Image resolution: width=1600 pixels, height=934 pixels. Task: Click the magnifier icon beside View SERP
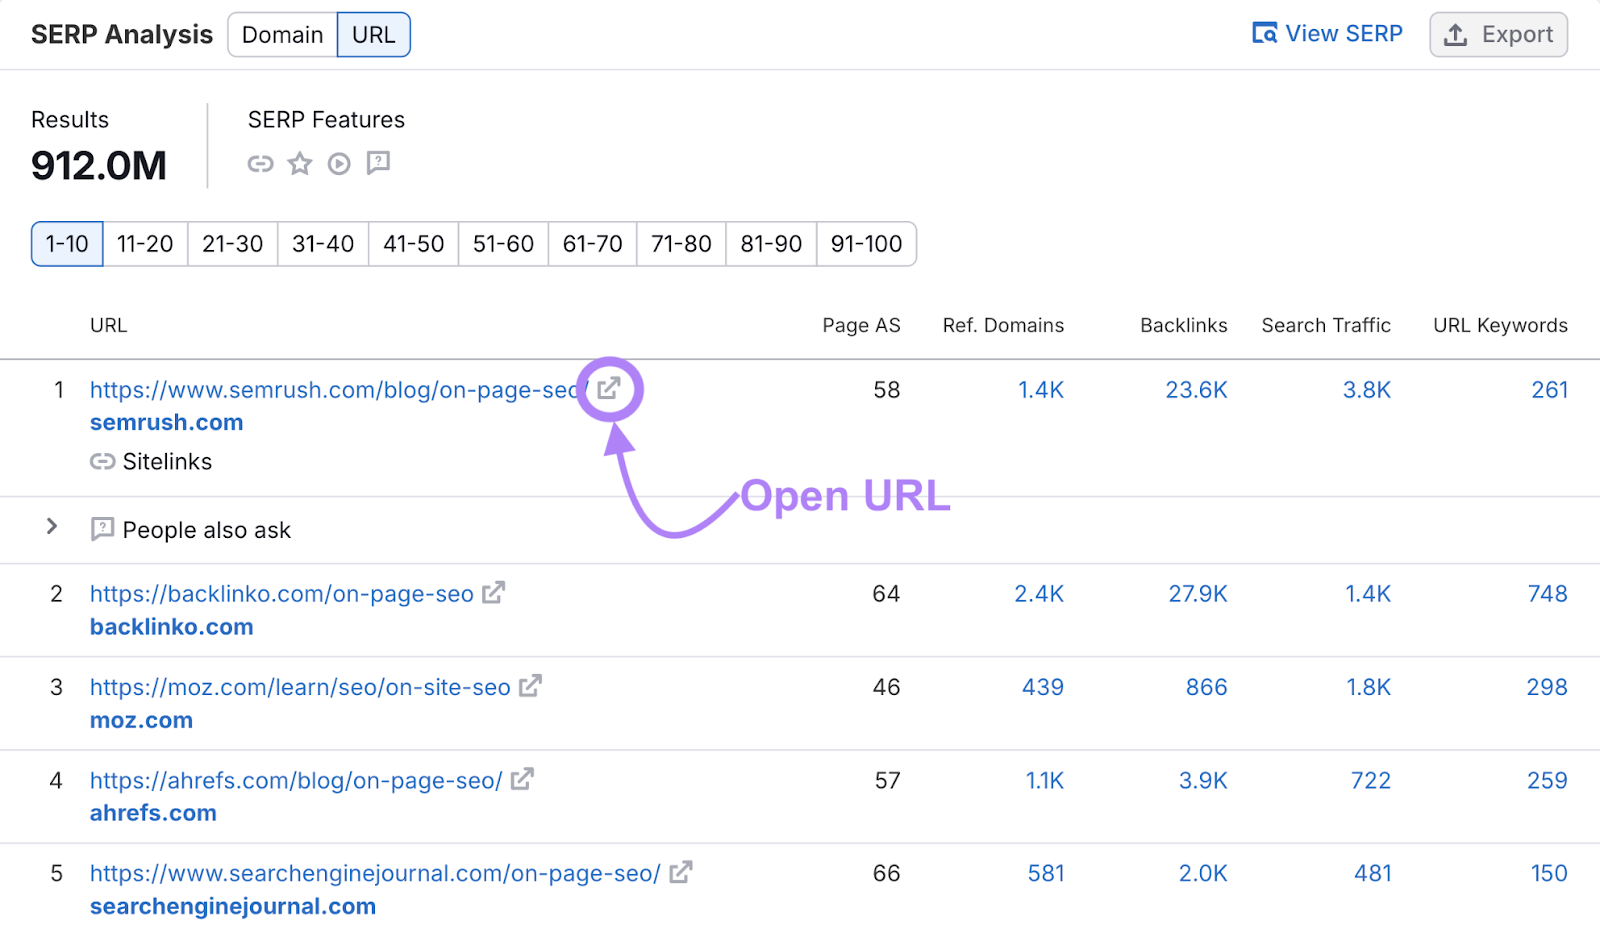(1264, 33)
